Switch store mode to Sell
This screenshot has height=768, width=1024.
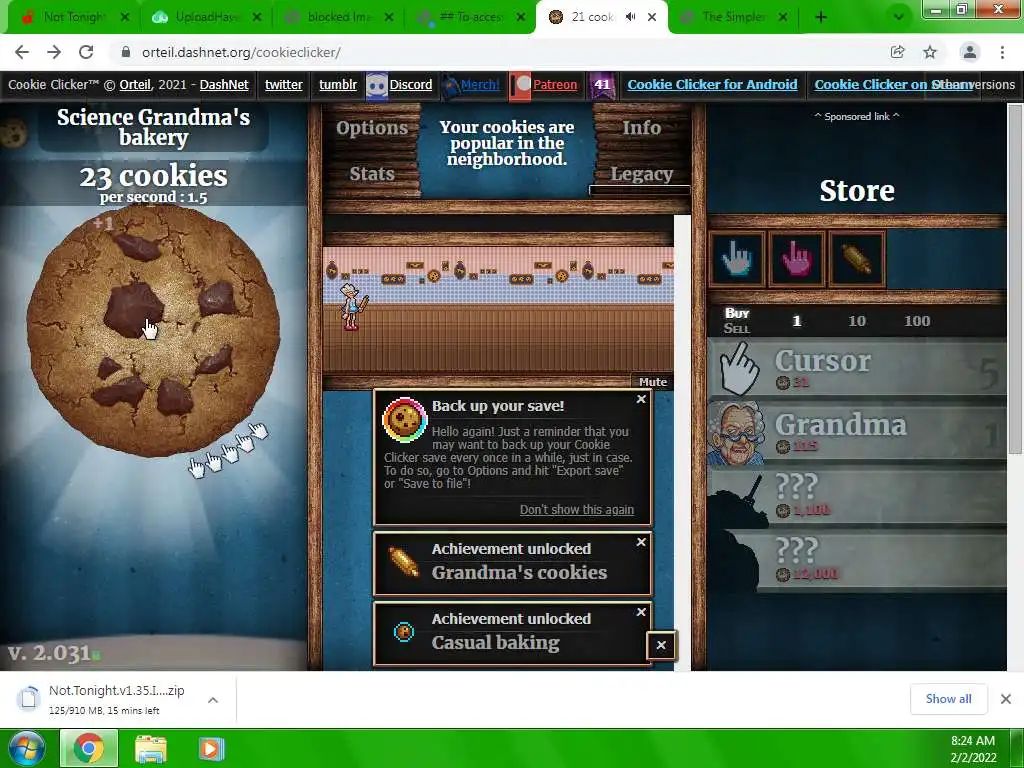(x=736, y=328)
